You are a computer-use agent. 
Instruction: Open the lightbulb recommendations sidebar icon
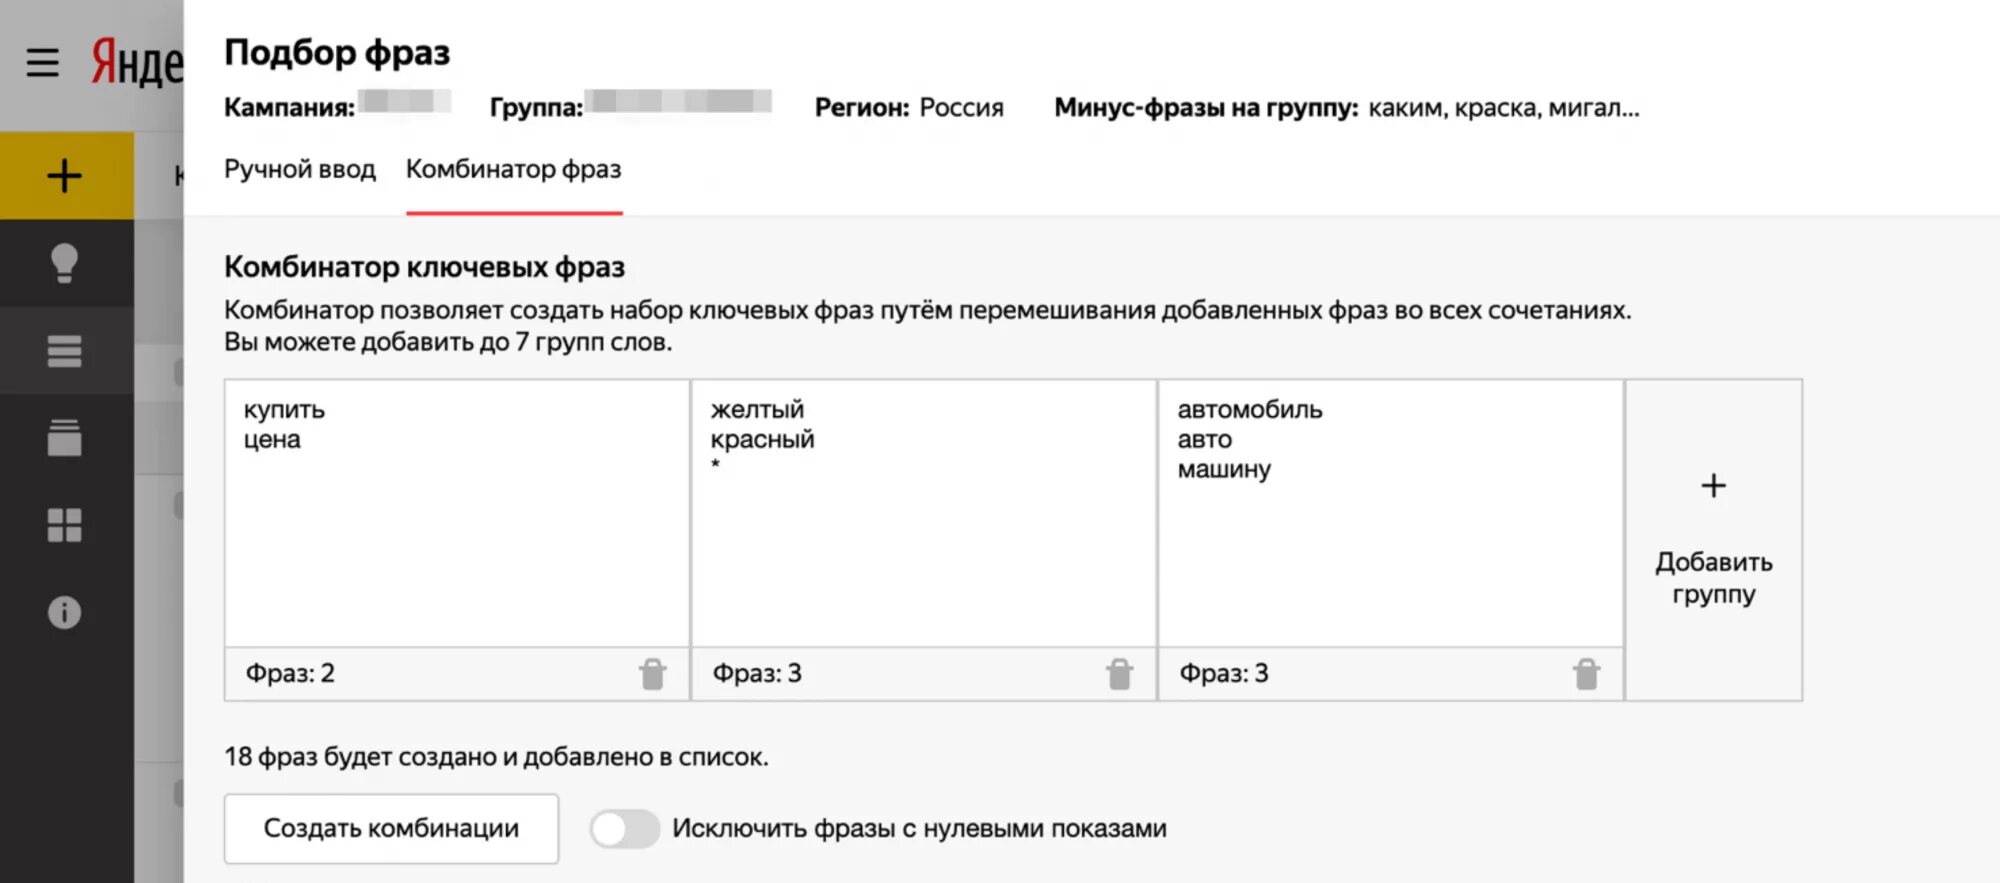pyautogui.click(x=65, y=263)
